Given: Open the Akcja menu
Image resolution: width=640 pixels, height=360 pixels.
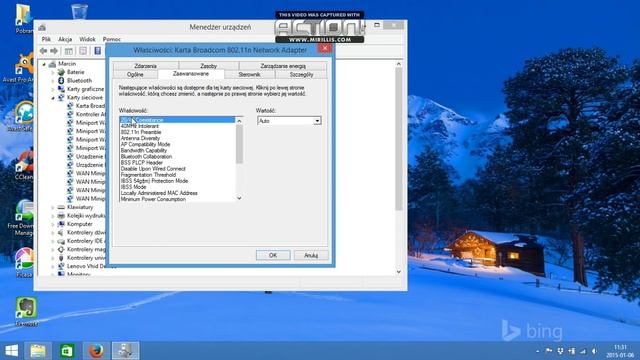Looking at the screenshot, I should click(65, 39).
